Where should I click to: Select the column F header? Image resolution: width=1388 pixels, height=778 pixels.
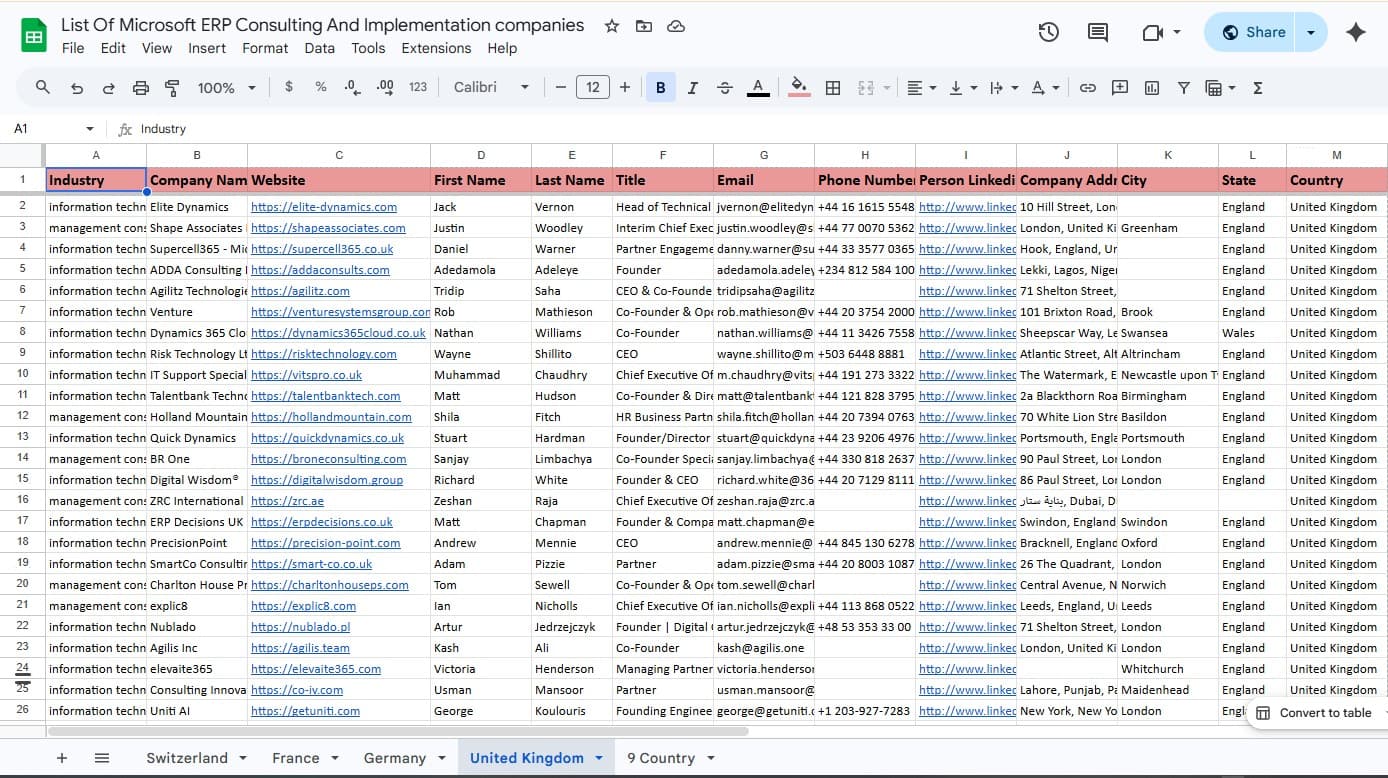pos(663,155)
